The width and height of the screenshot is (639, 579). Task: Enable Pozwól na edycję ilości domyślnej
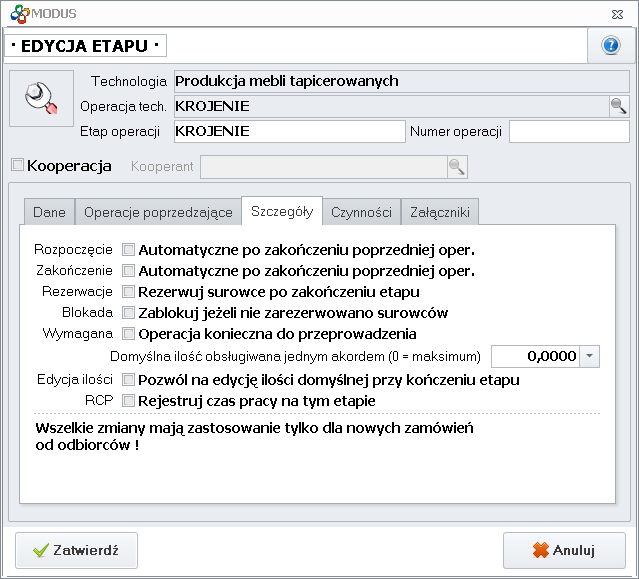pyautogui.click(x=128, y=380)
